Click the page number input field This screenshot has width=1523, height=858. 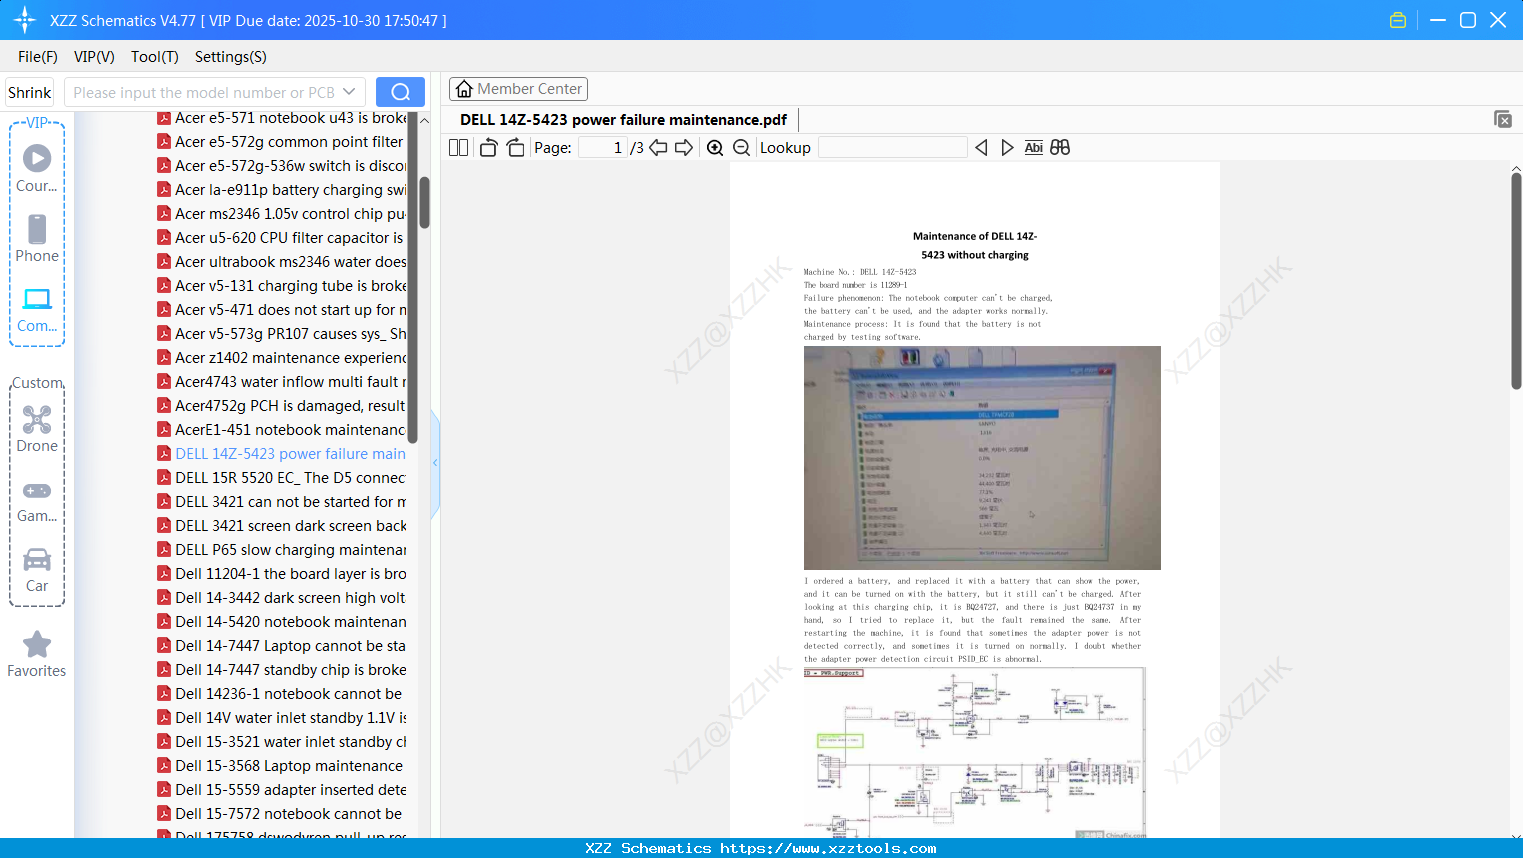[603, 148]
